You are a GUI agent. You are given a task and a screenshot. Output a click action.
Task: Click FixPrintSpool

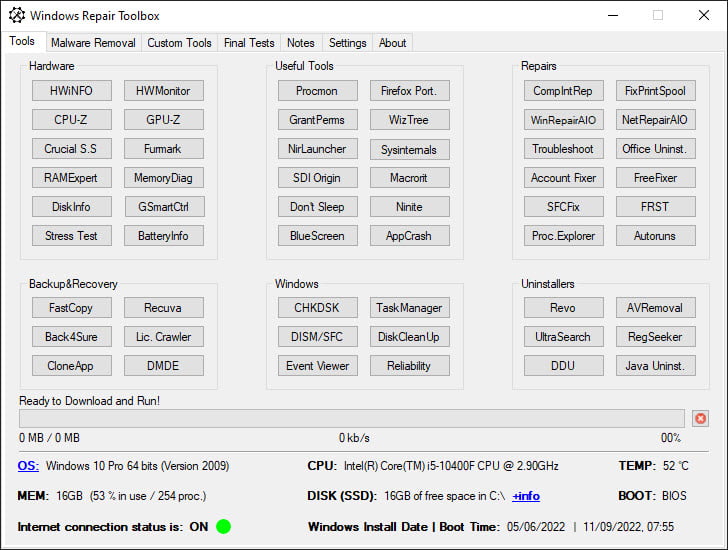[656, 91]
